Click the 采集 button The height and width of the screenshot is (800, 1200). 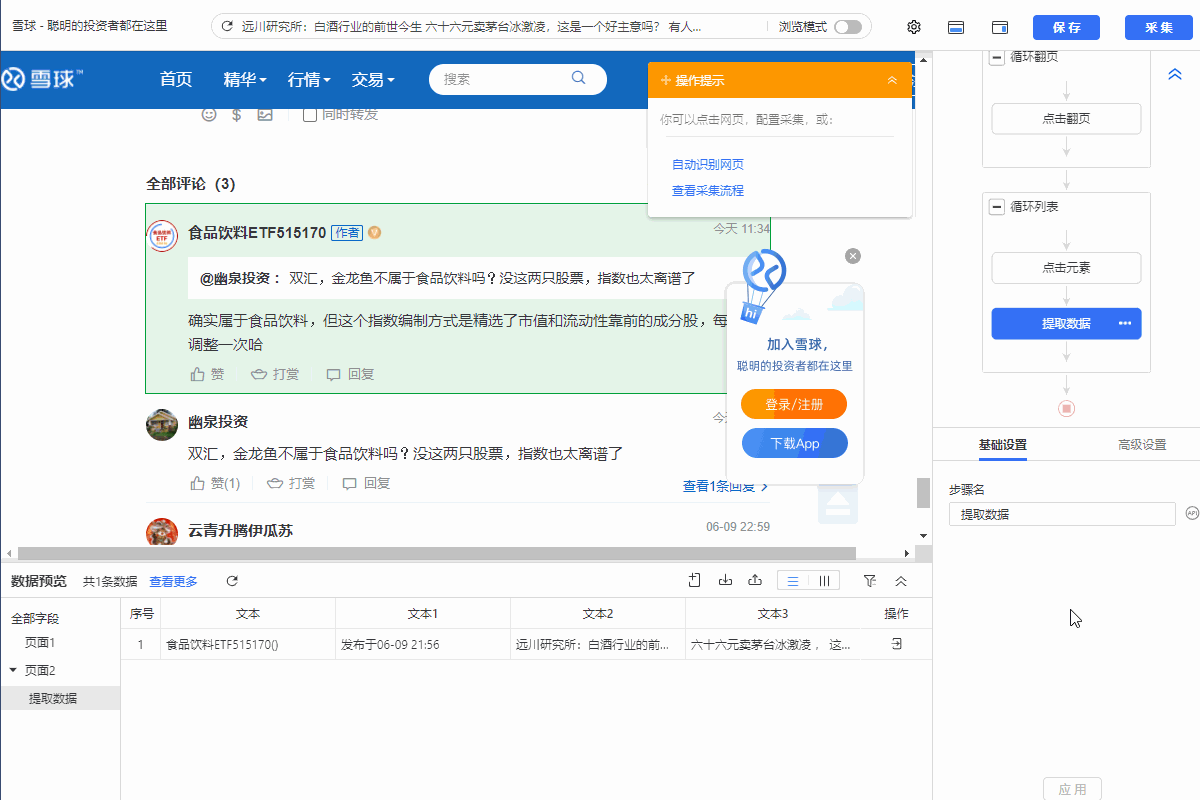click(1159, 27)
